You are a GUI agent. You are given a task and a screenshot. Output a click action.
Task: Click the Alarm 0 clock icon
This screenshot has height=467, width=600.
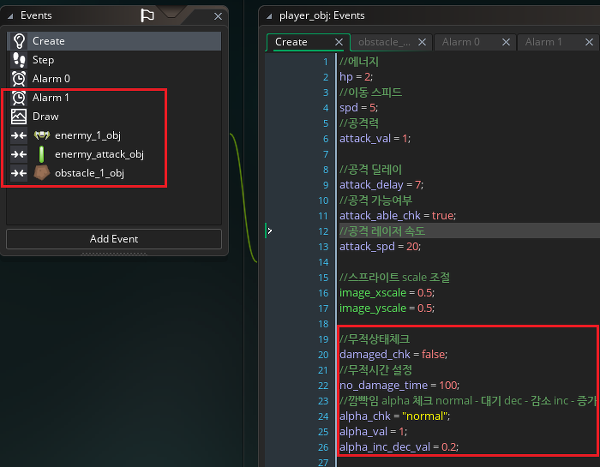click(19, 79)
